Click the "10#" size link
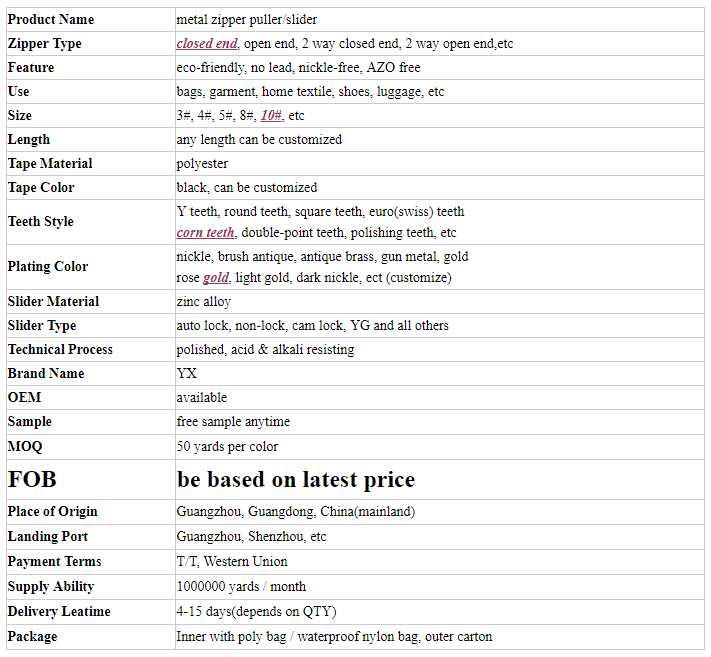Image resolution: width=711 pixels, height=657 pixels. click(272, 116)
